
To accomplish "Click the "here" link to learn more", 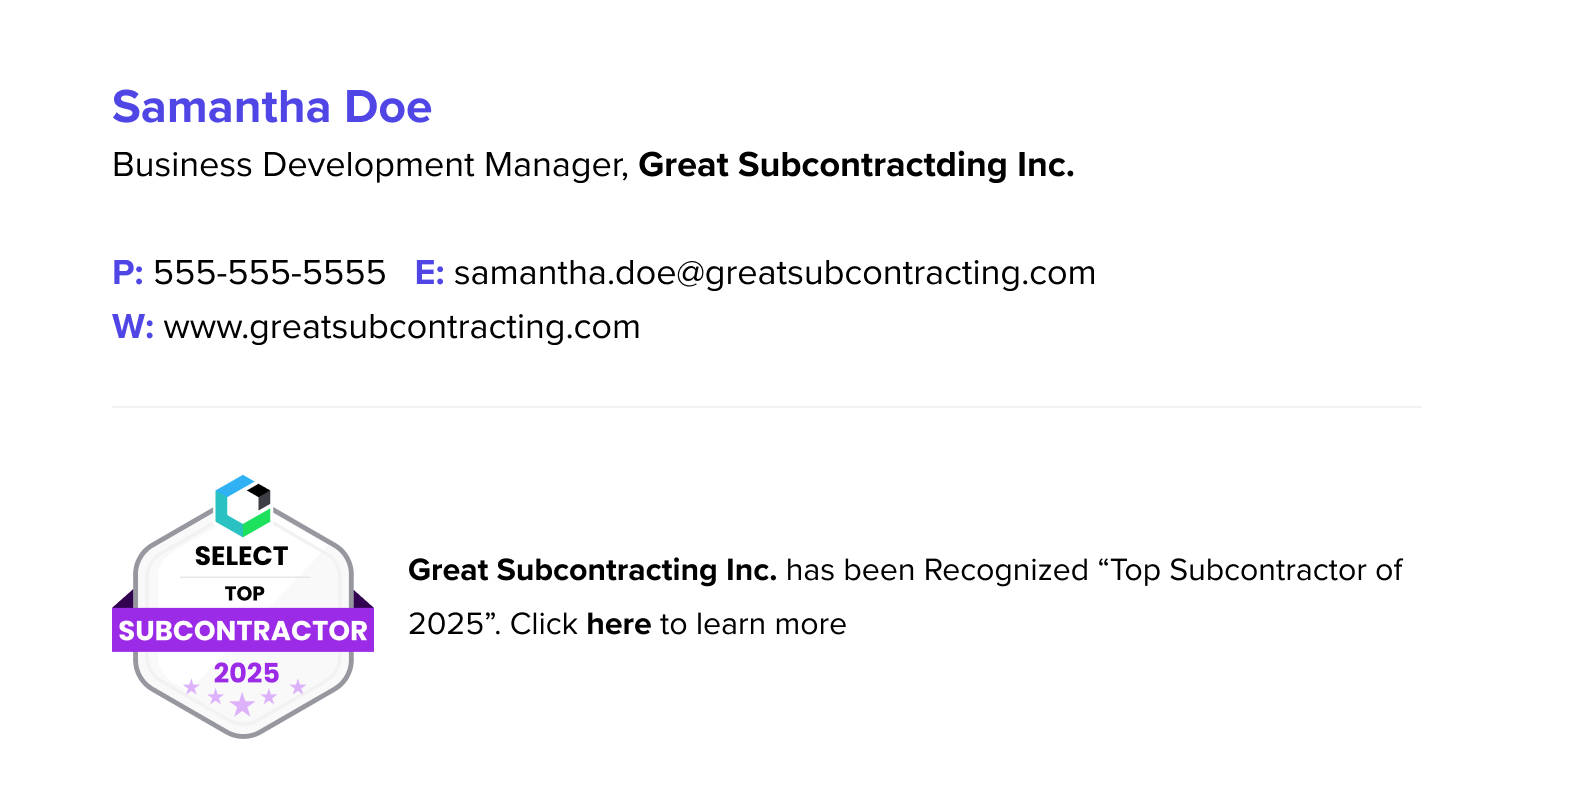I will click(619, 624).
